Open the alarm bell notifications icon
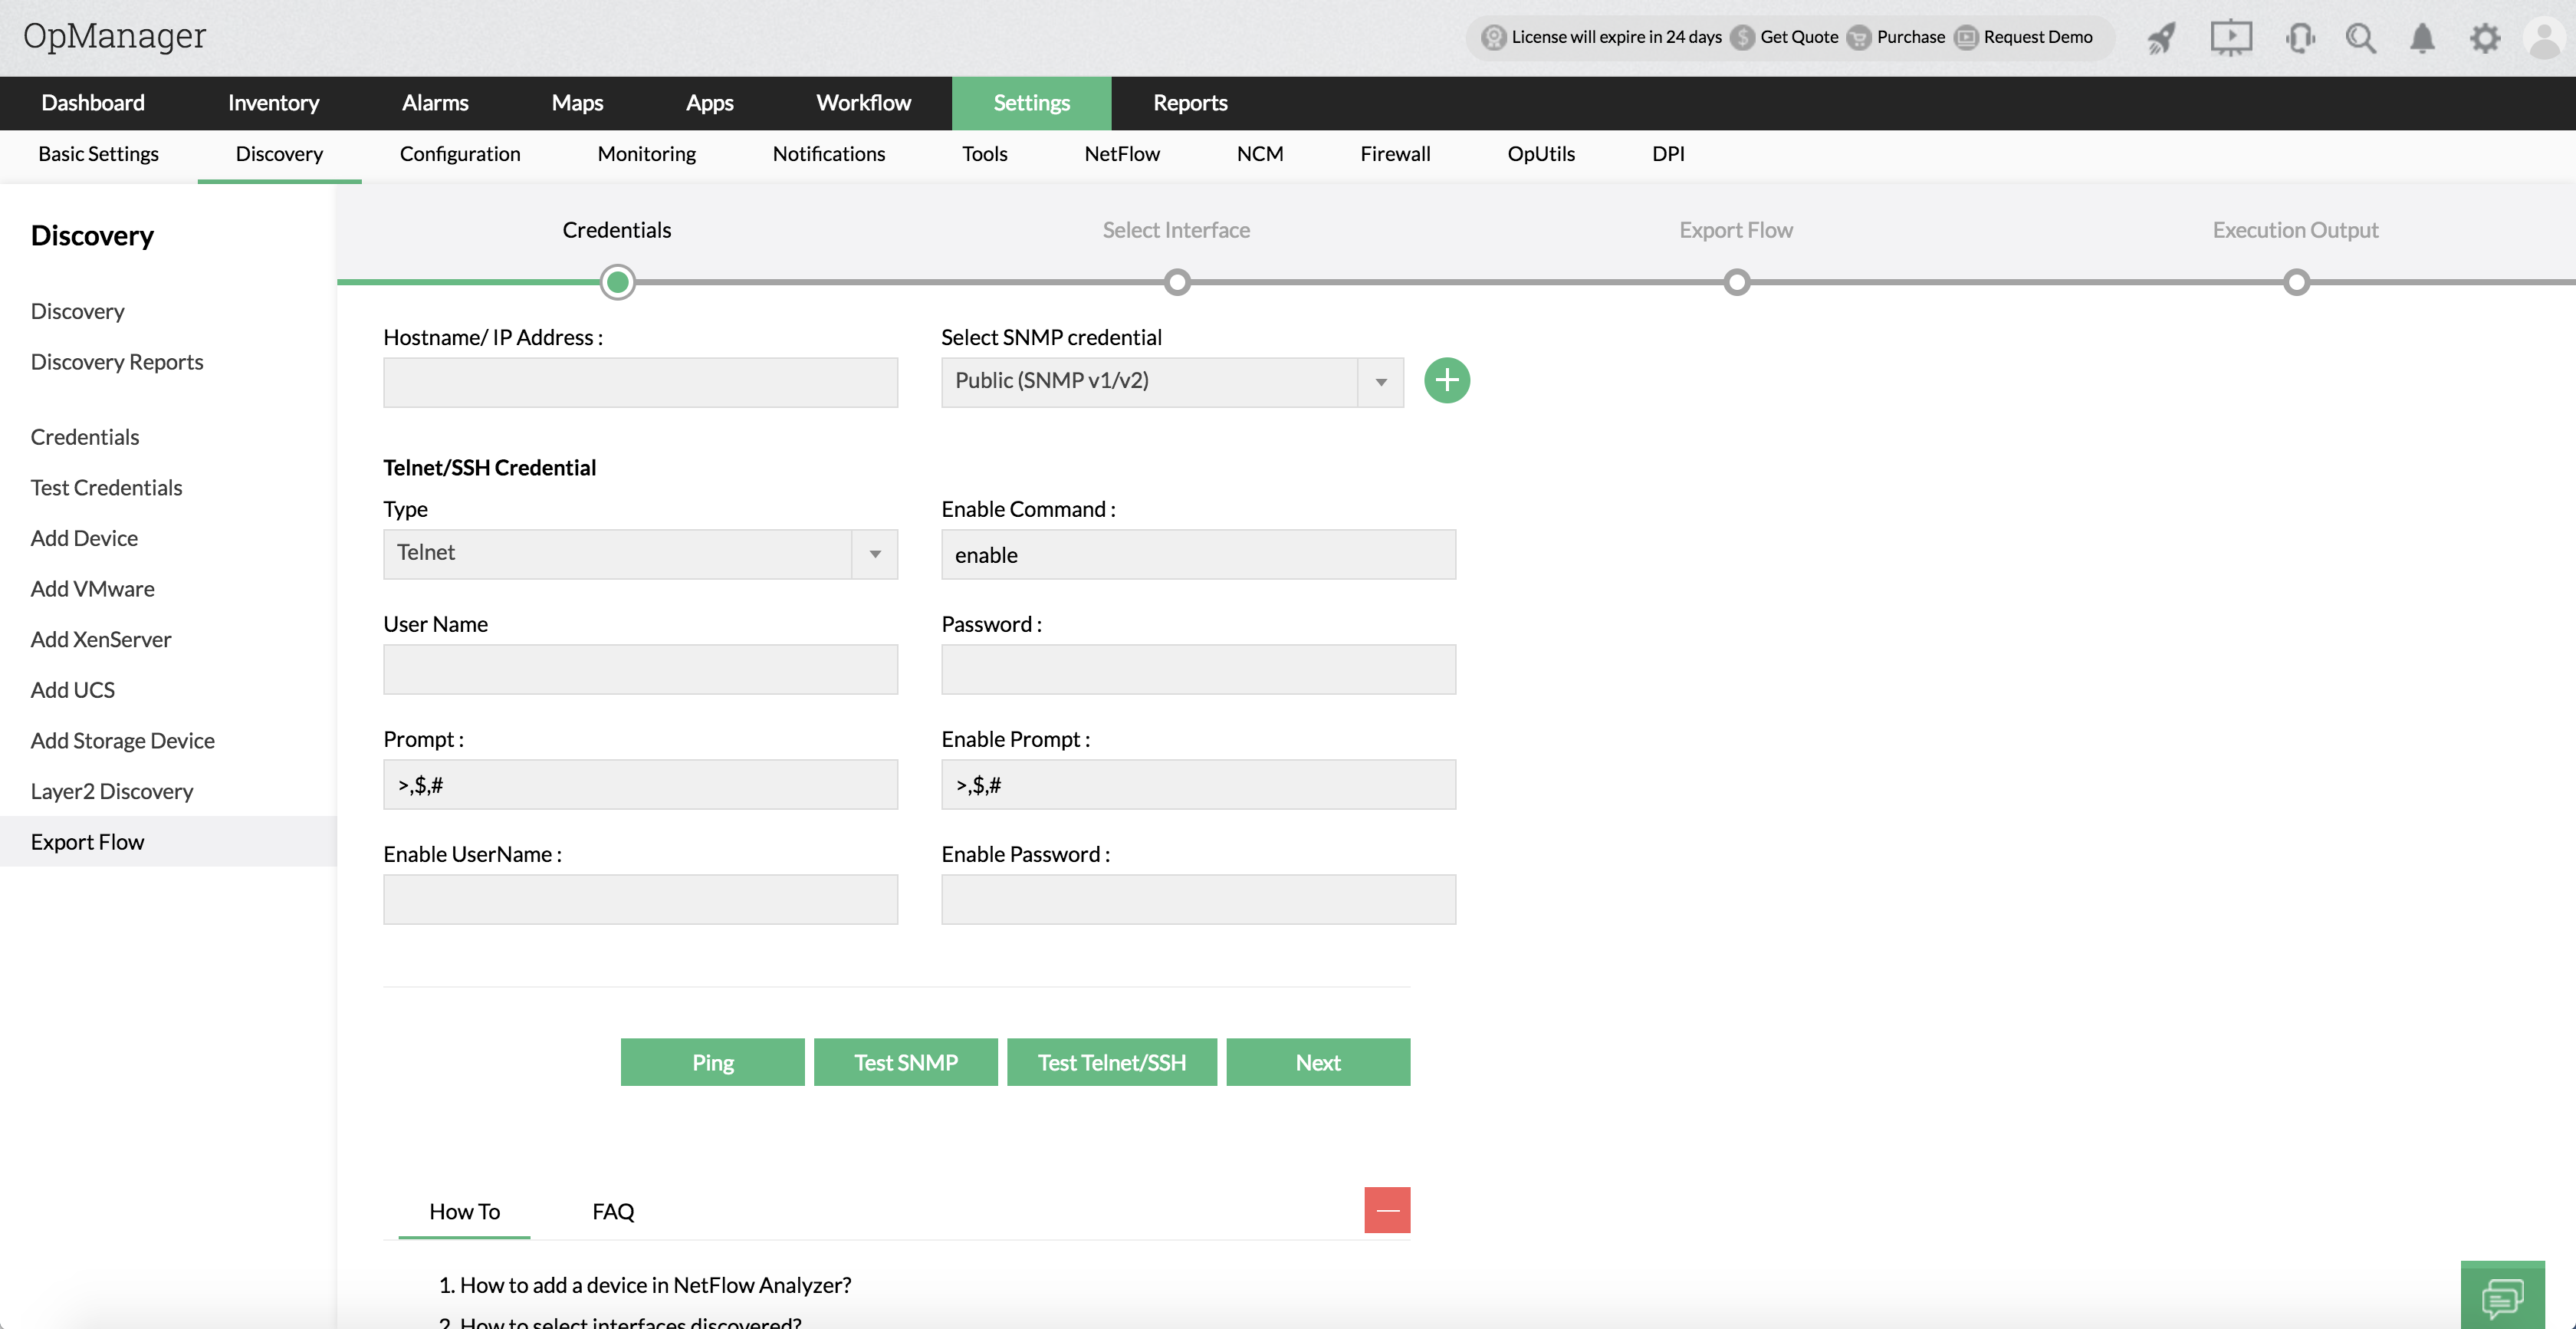Screen dimensions: 2576x1329 [x=2422, y=38]
